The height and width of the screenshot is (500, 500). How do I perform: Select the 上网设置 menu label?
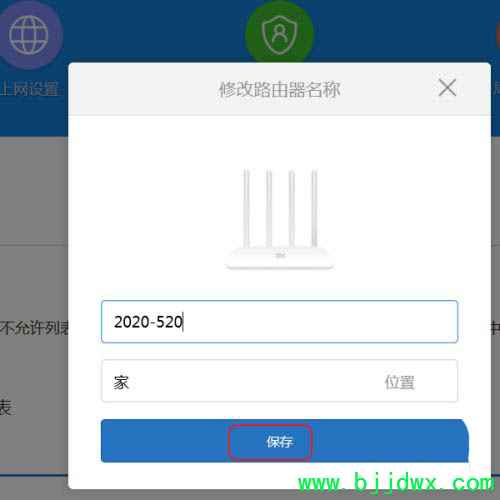[29, 89]
